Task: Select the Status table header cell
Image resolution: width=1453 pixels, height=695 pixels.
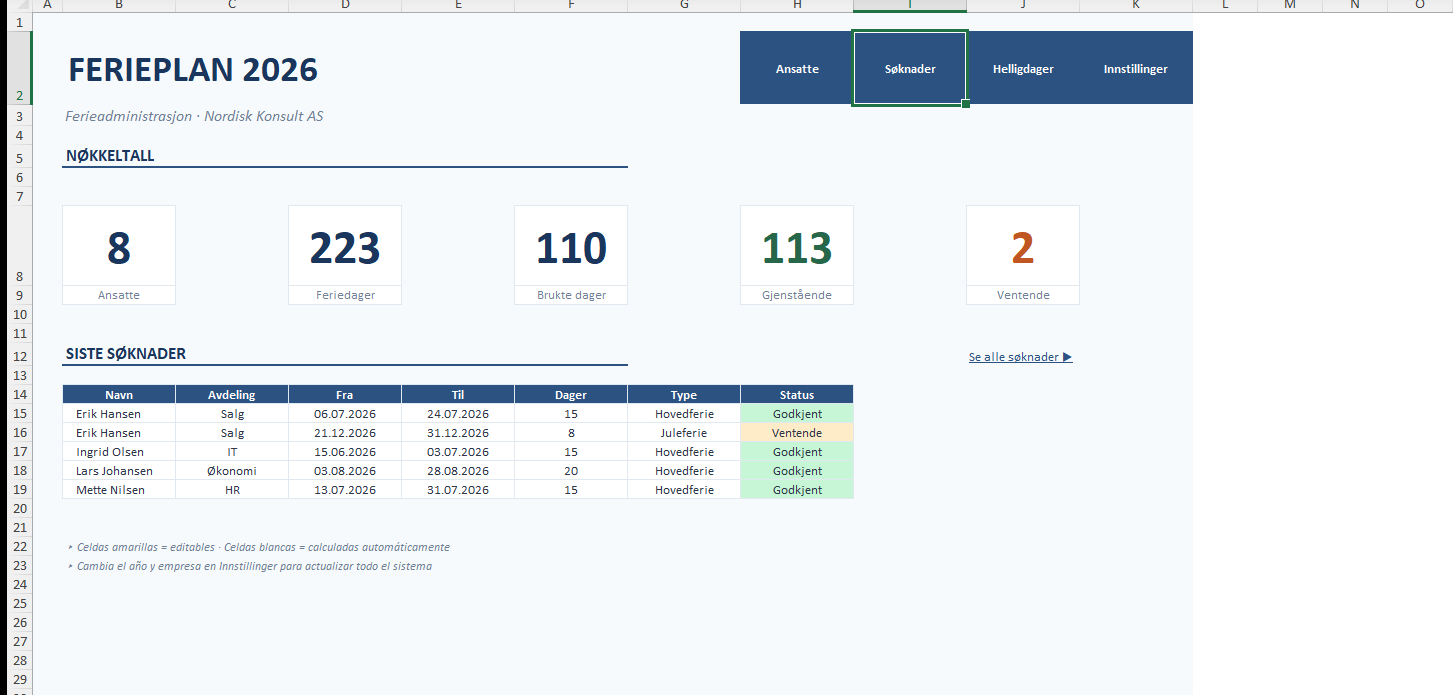Action: (797, 395)
